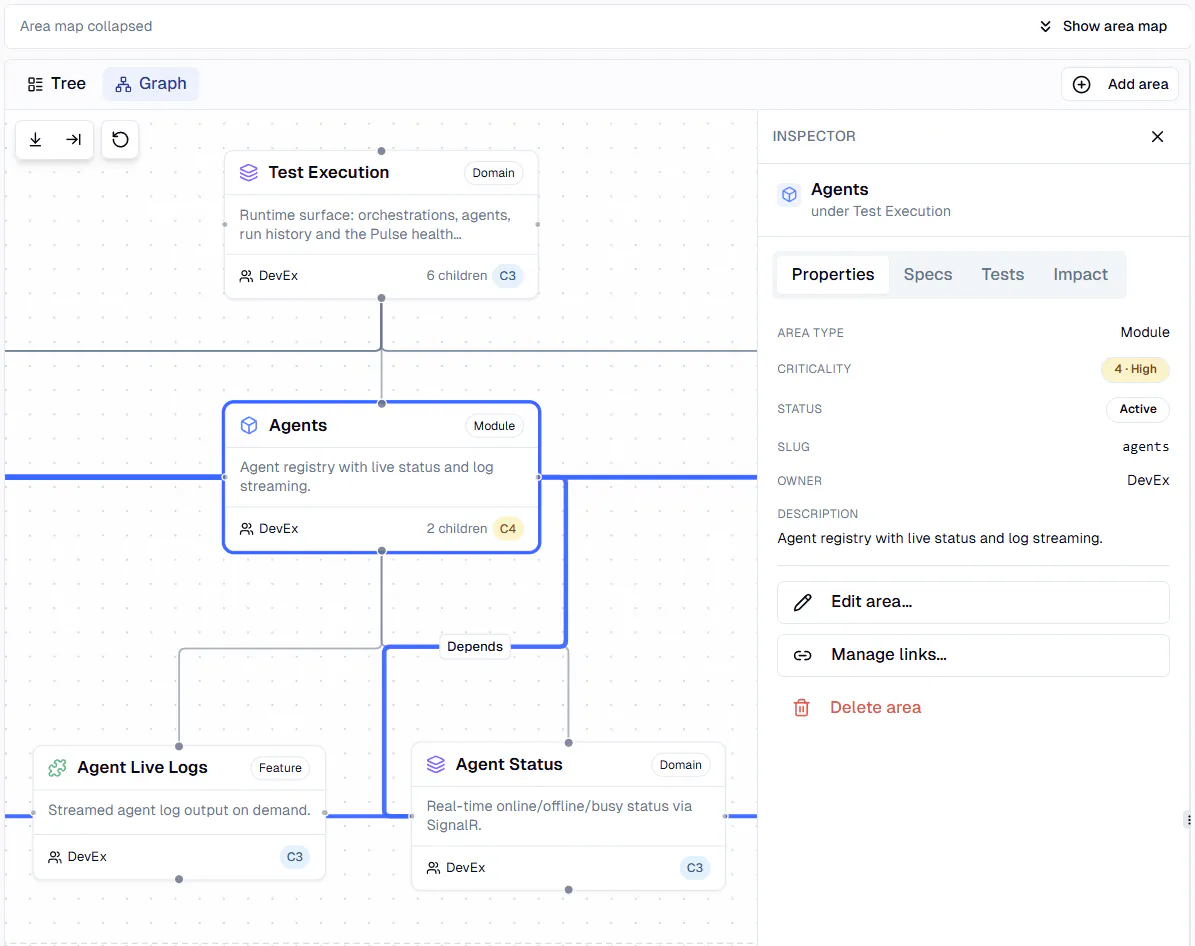
Task: Click the people icon in Test Execution card
Action: [246, 276]
